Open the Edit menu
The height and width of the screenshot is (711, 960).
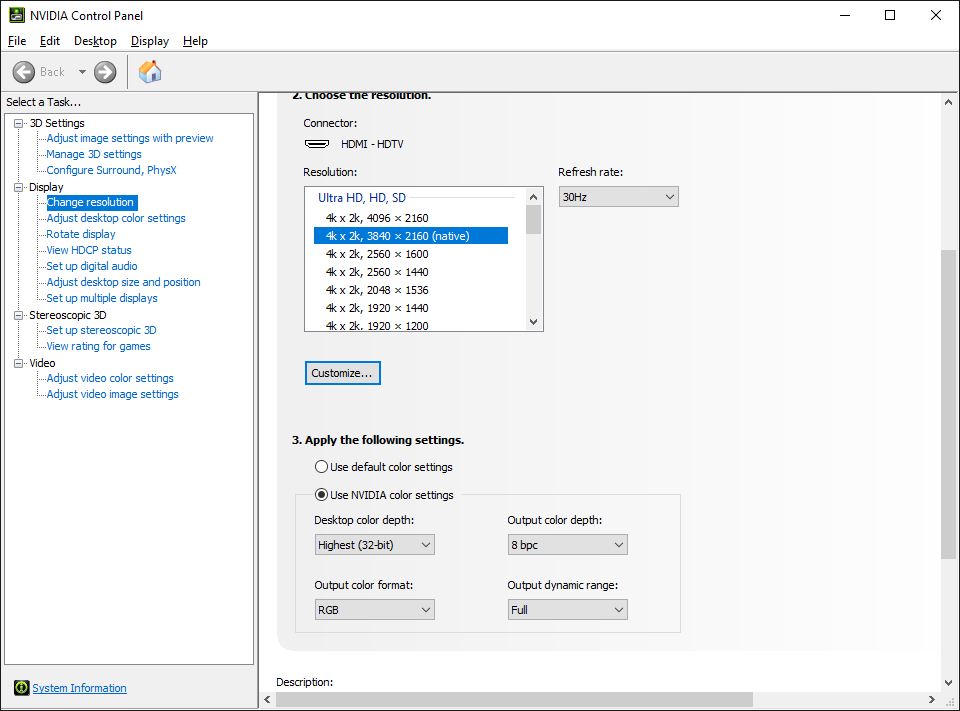pos(50,41)
